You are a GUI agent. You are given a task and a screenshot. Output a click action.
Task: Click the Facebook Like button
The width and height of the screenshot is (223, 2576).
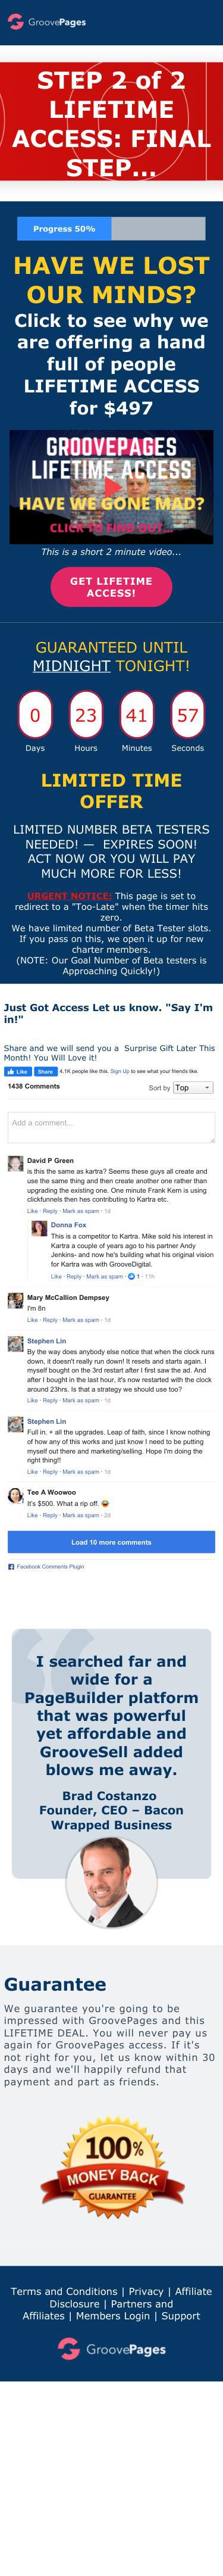click(18, 1070)
